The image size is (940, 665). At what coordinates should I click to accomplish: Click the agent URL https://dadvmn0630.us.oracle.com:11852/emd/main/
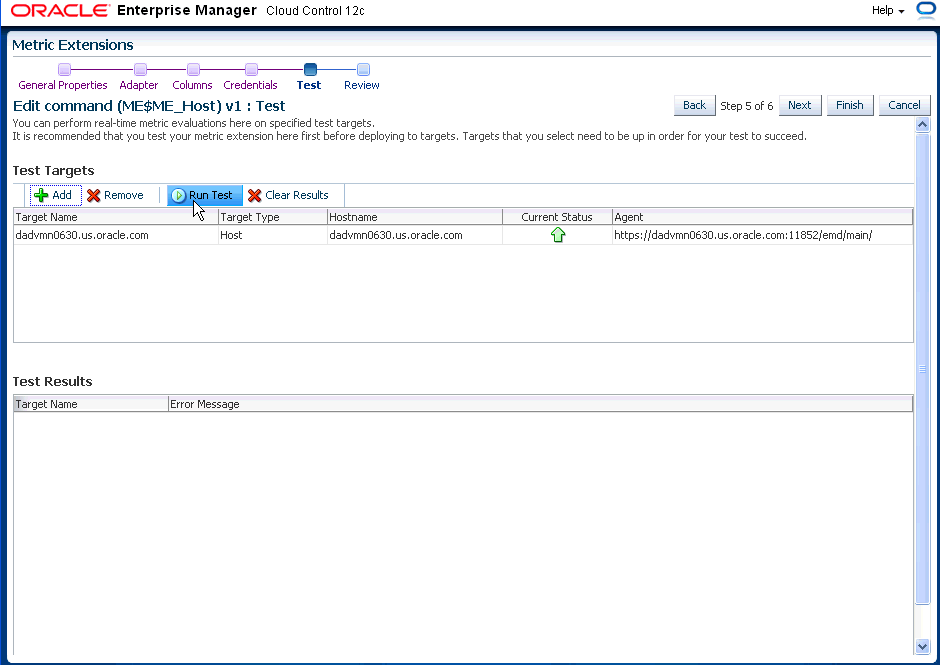[x=743, y=235]
